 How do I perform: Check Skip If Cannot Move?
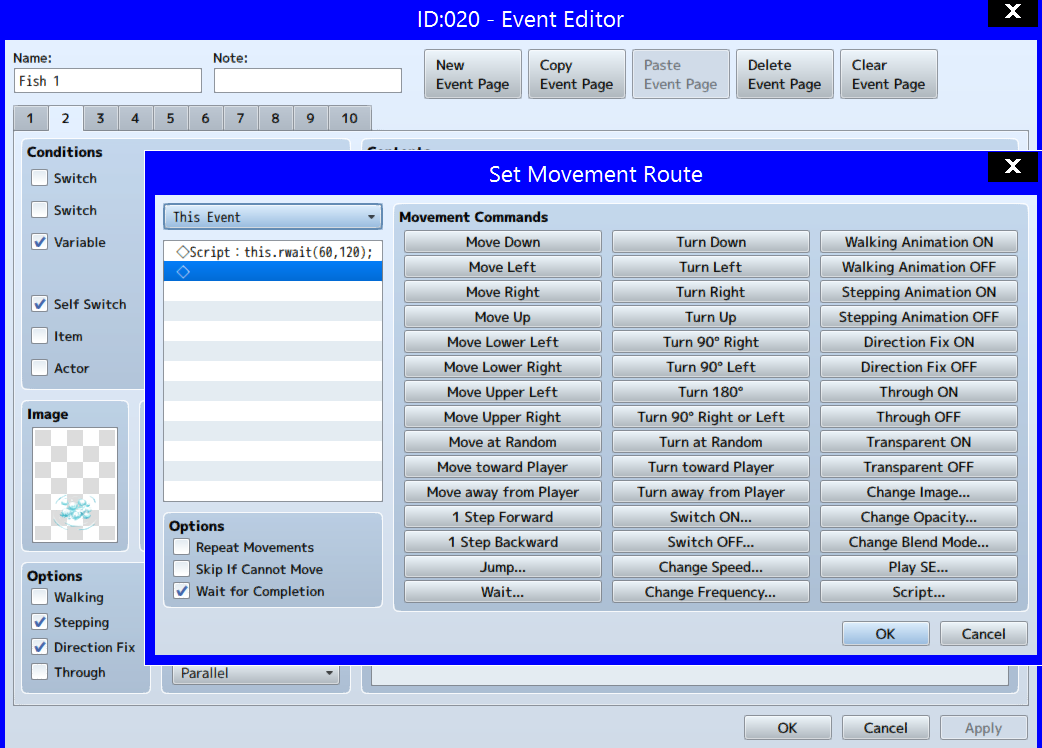[181, 569]
